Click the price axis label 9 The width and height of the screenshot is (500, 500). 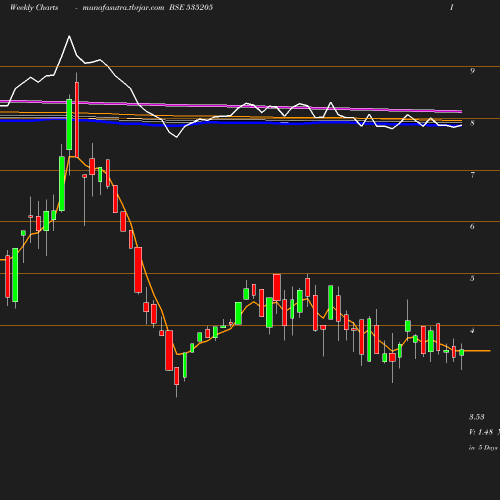tap(472, 71)
